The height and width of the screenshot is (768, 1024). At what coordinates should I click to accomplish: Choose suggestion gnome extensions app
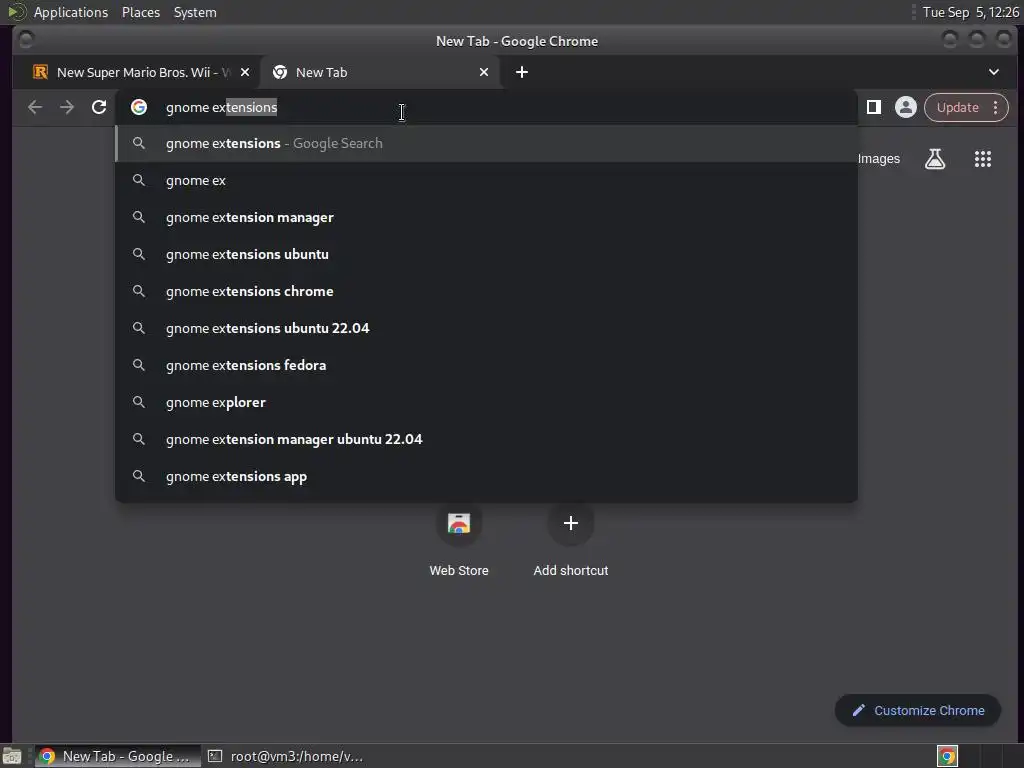486,476
